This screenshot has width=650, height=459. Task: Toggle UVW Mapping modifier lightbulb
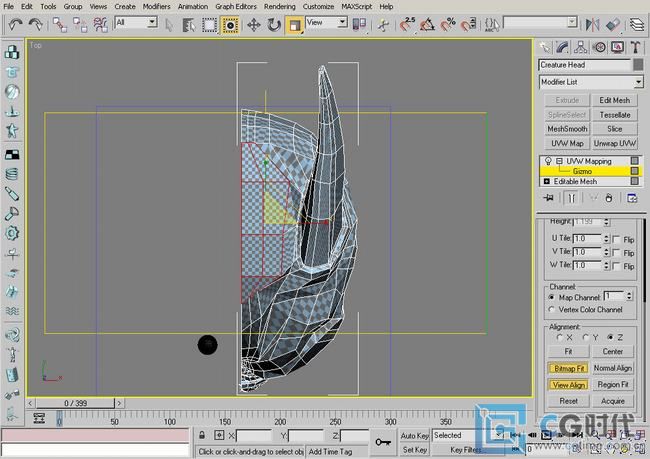(x=548, y=161)
